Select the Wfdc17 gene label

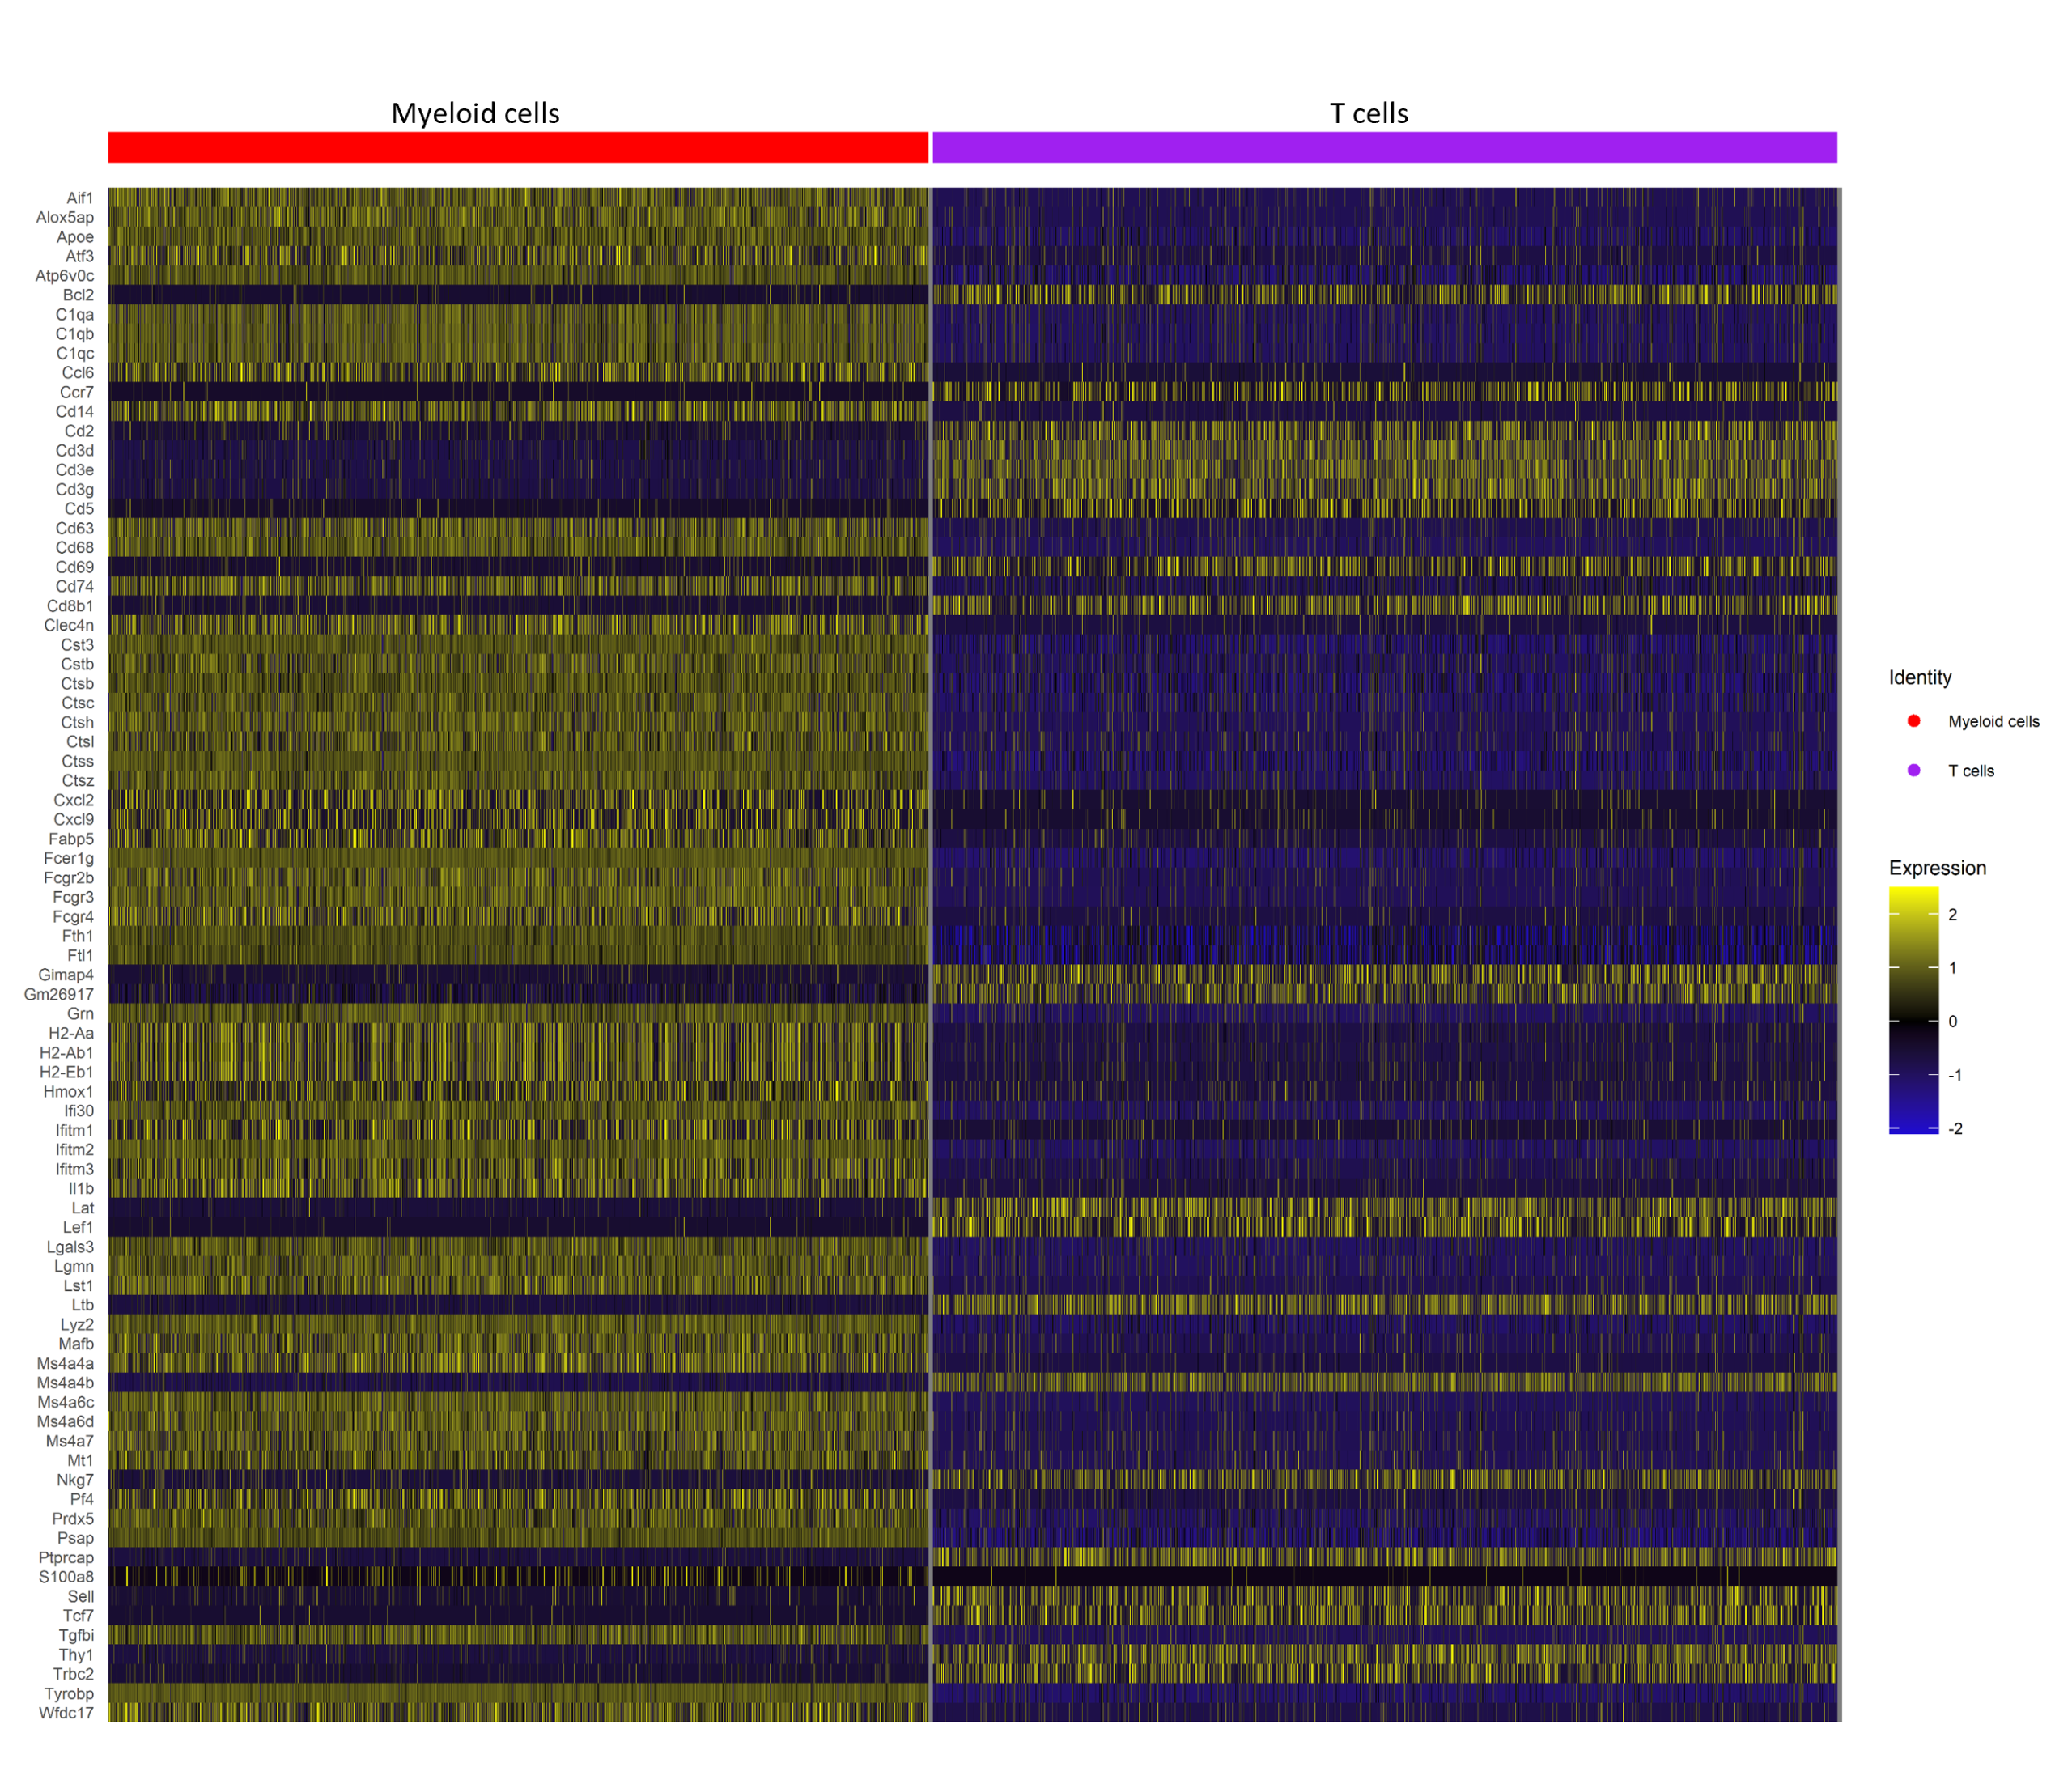(x=66, y=1713)
